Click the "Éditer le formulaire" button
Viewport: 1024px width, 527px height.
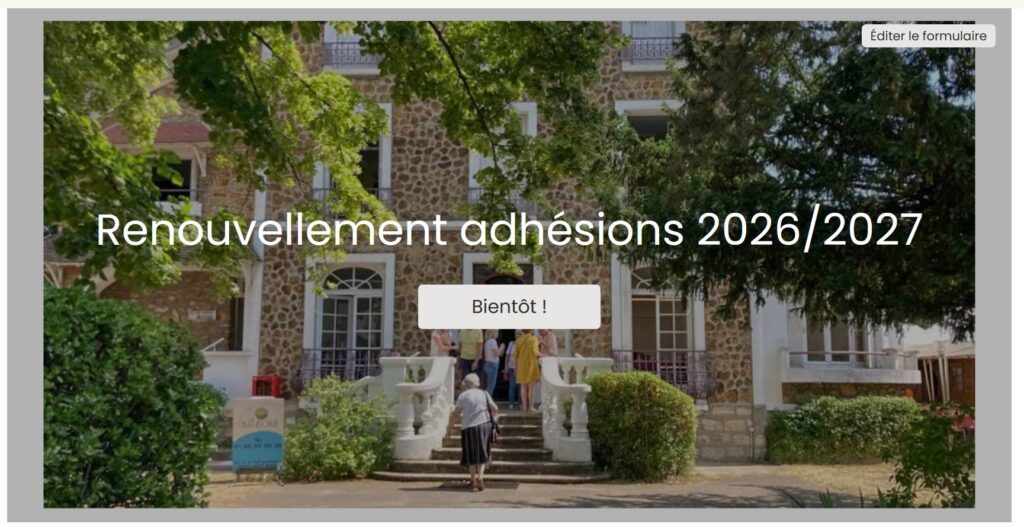click(928, 36)
